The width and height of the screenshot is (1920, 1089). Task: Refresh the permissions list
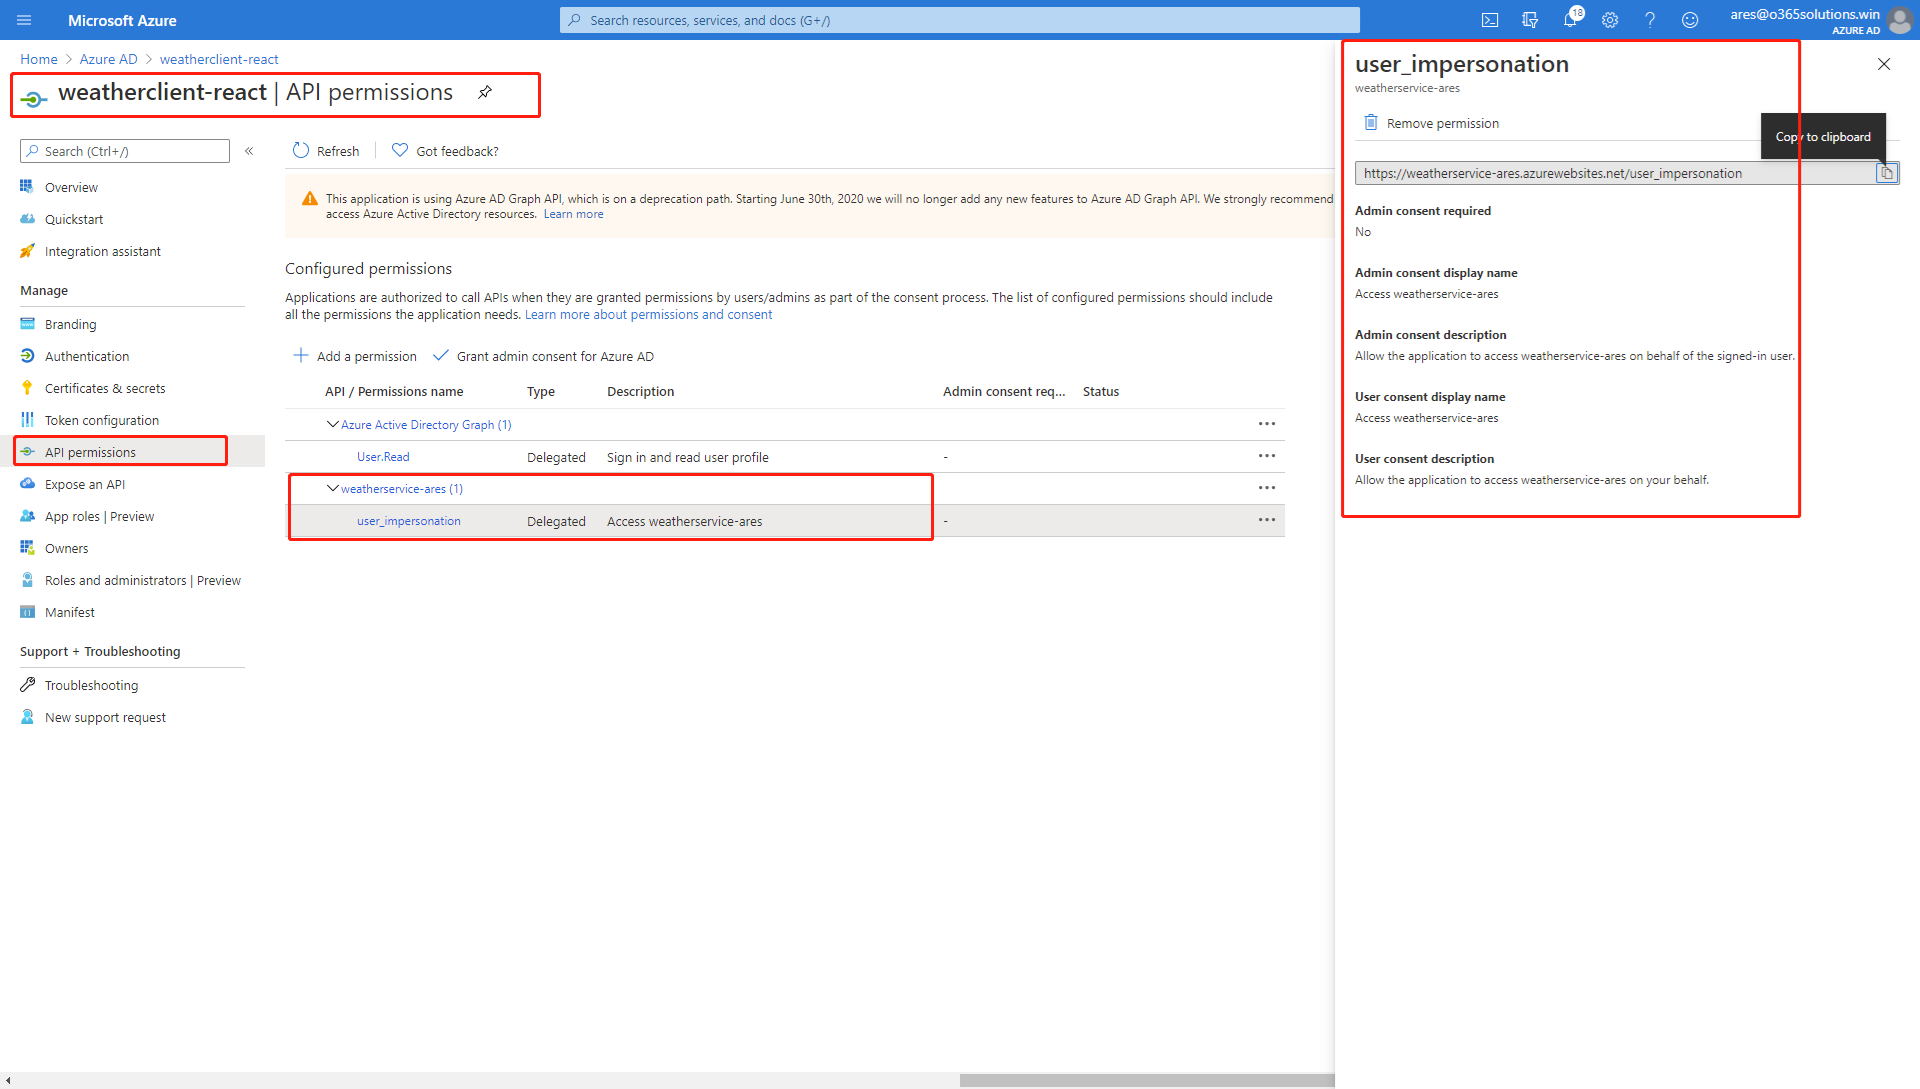click(326, 151)
